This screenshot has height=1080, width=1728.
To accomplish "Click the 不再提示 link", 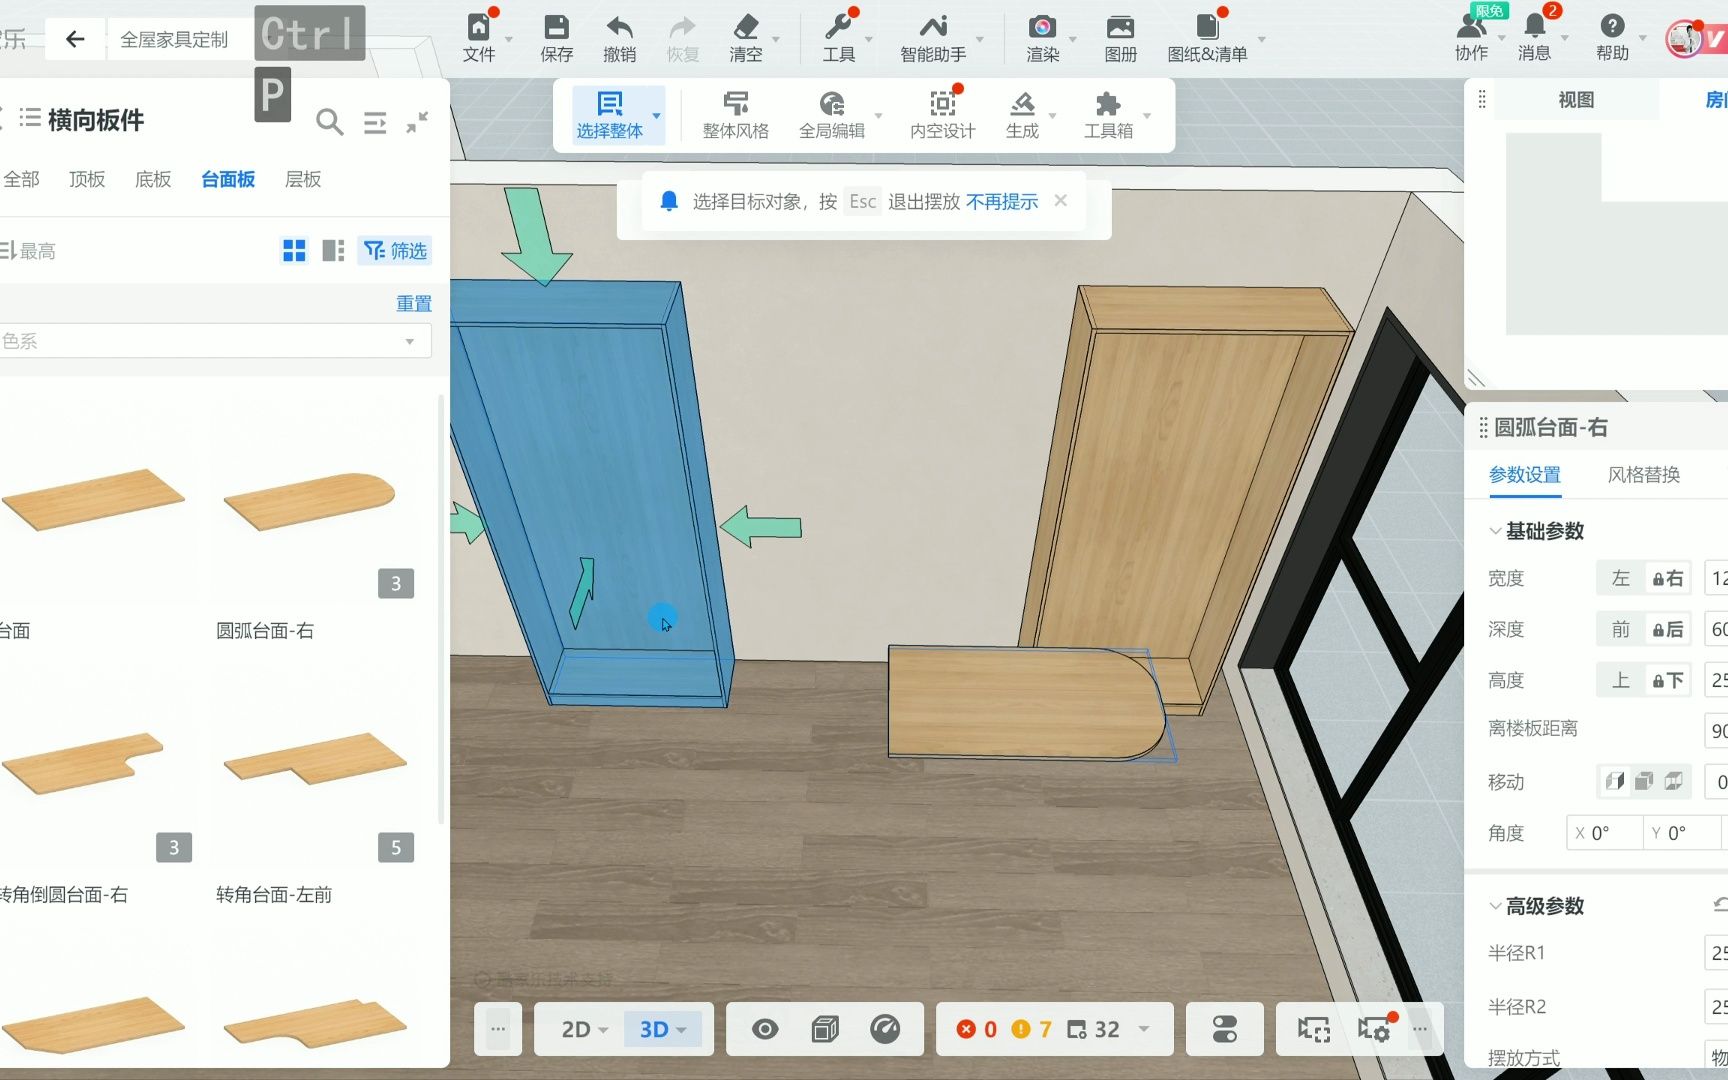I will (x=1002, y=202).
